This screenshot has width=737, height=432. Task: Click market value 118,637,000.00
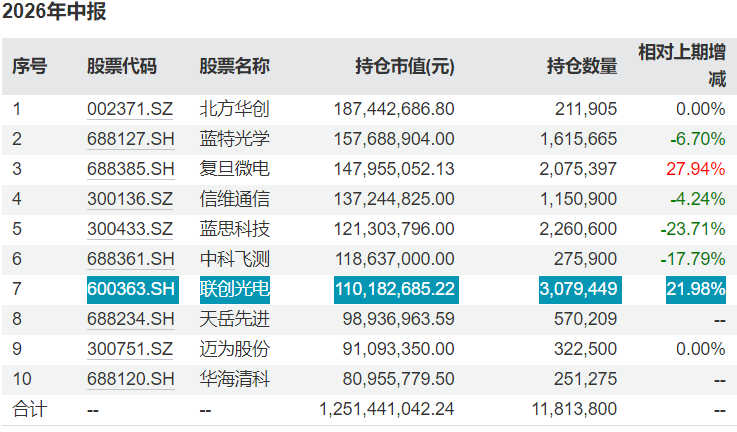tap(394, 259)
